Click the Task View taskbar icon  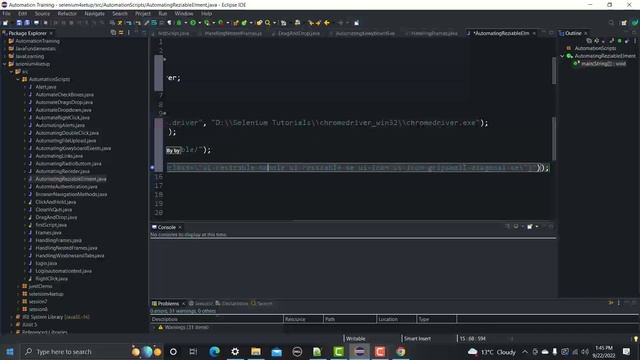click(193, 351)
